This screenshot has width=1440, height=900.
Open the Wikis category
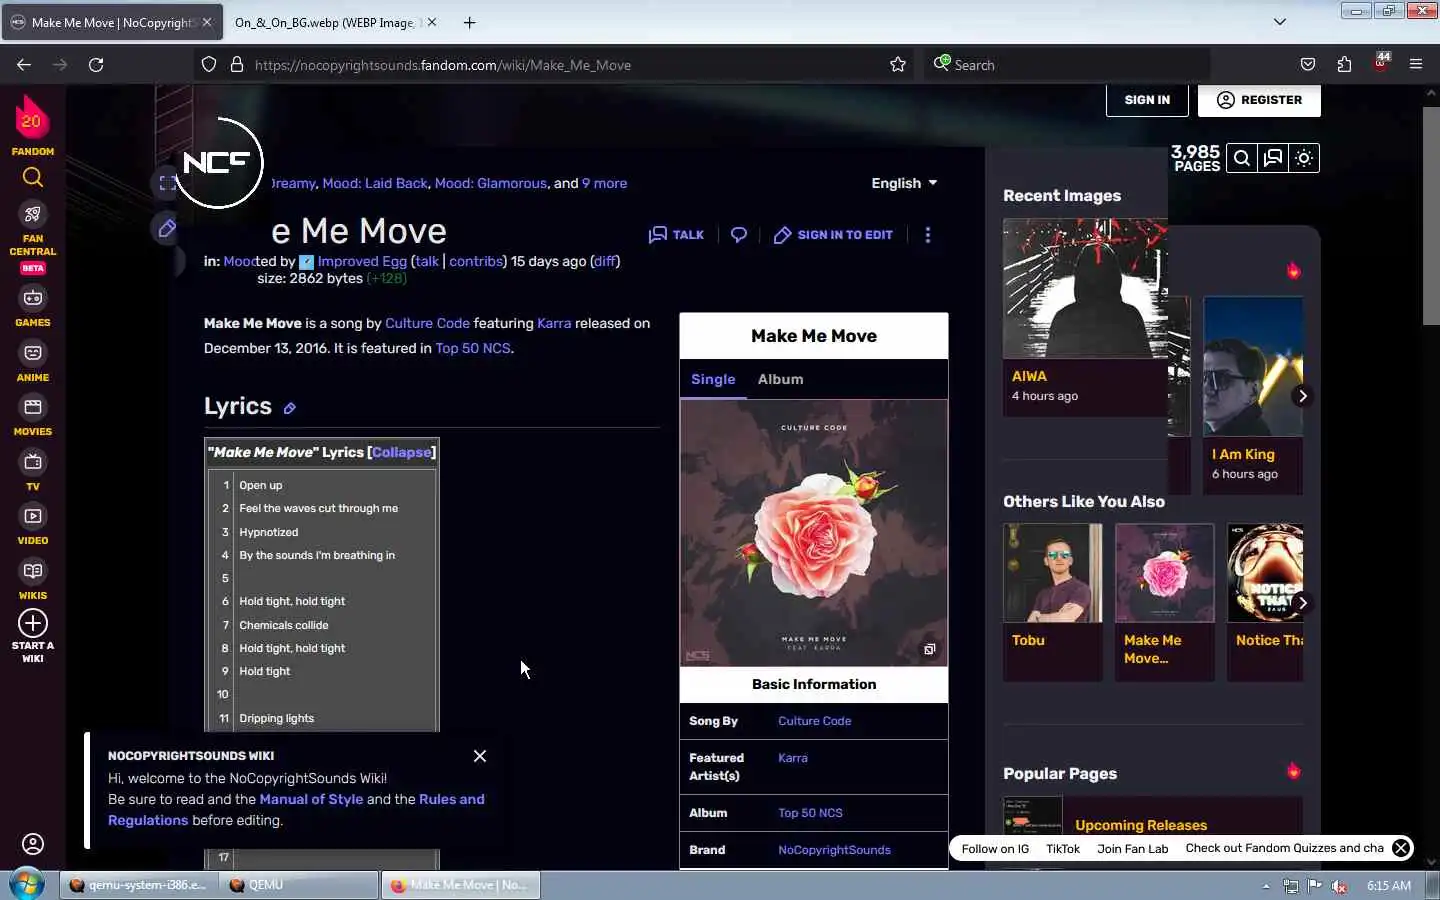click(x=33, y=580)
